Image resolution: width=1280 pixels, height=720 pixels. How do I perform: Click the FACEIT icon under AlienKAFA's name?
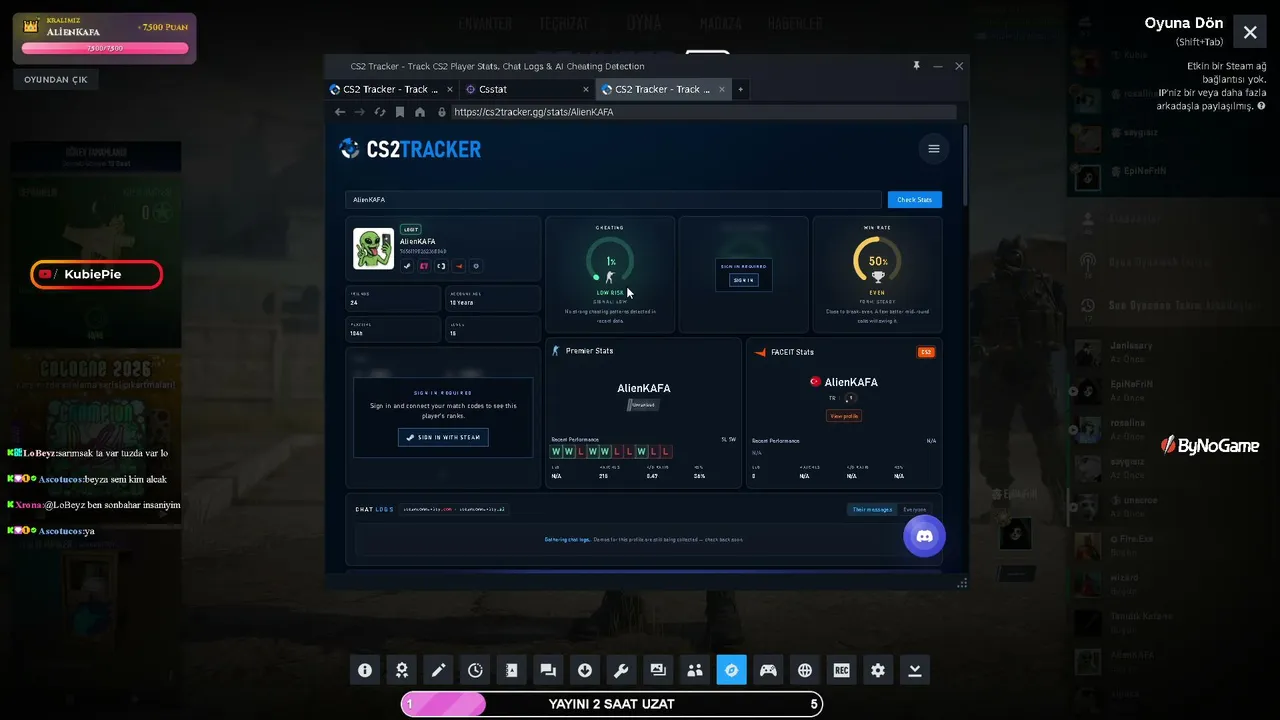pos(459,266)
